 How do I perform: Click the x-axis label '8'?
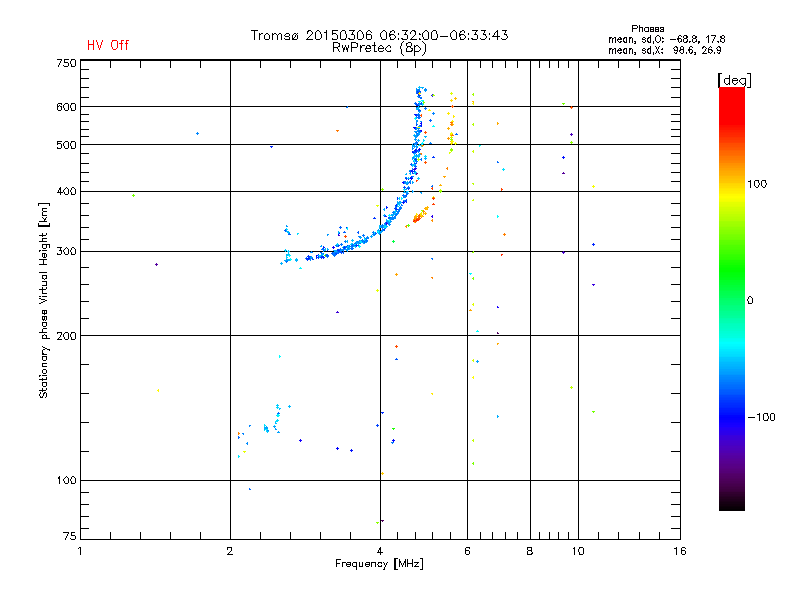tap(530, 551)
